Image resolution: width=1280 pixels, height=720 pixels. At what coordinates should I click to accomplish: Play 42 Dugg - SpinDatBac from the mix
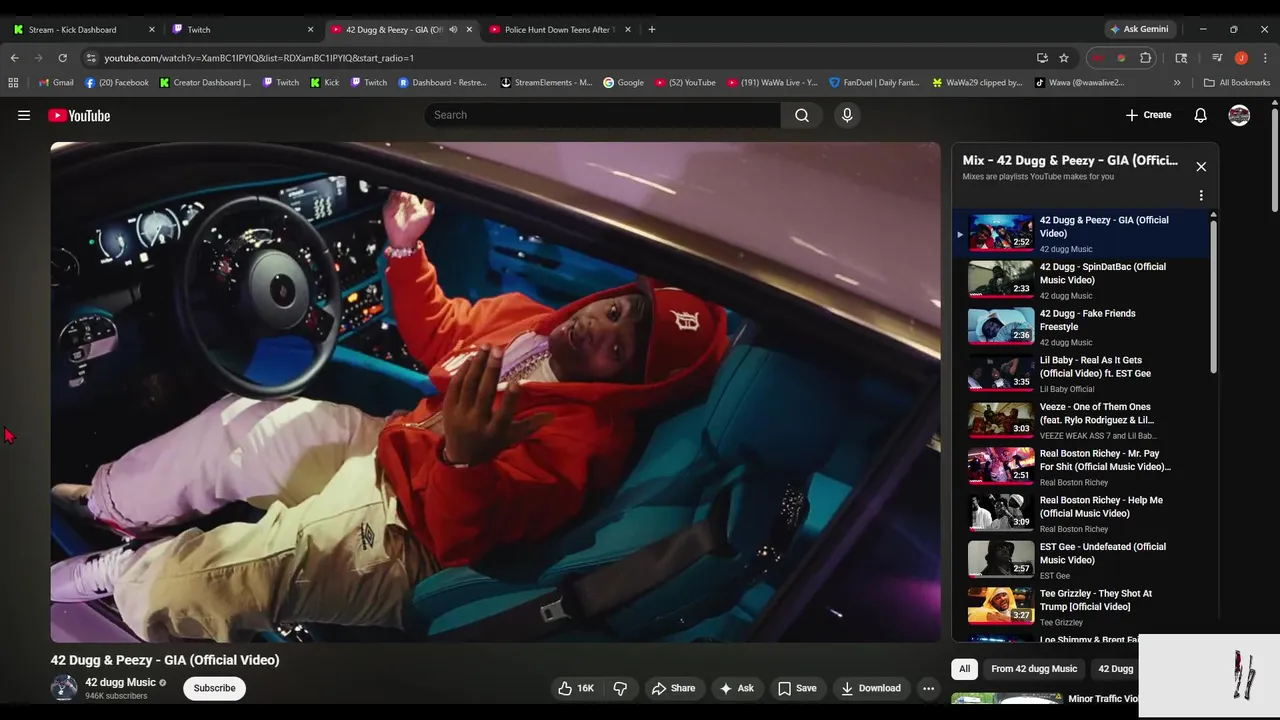[x=1080, y=280]
